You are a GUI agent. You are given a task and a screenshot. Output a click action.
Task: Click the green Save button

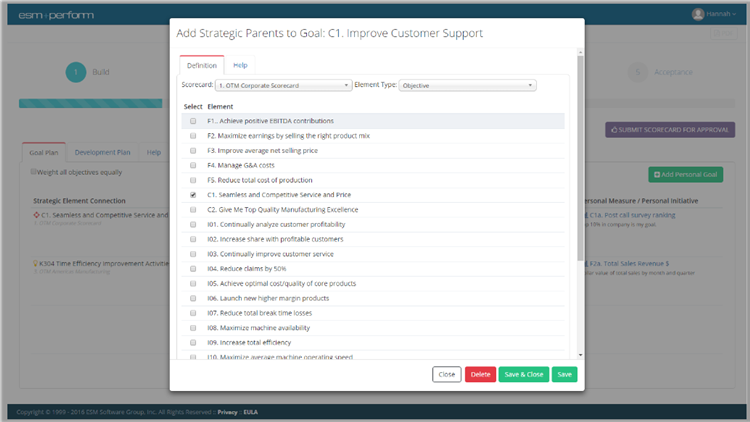coord(564,374)
